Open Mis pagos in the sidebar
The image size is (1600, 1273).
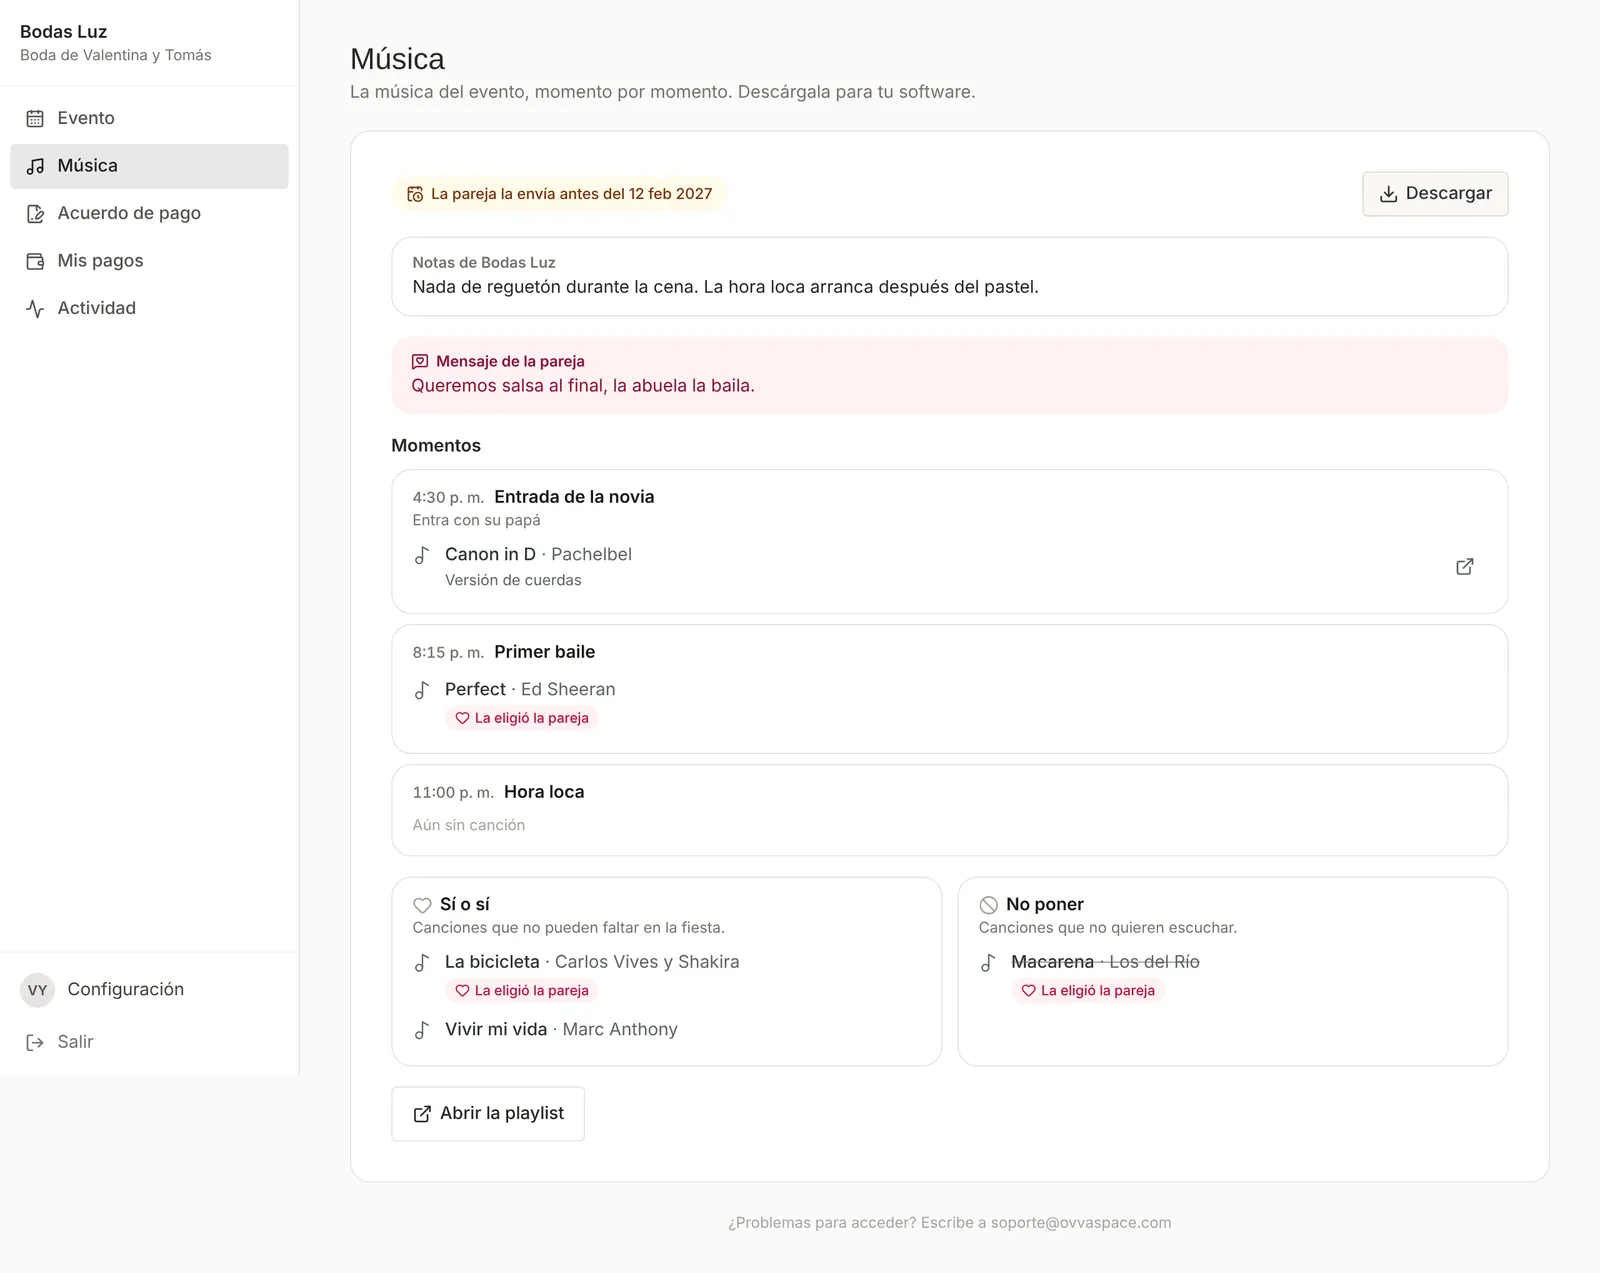(x=149, y=261)
